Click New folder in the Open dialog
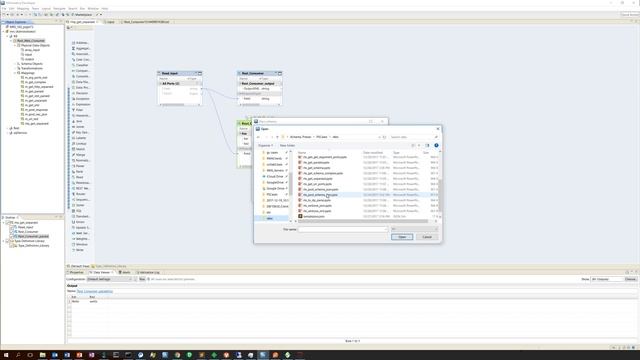 click(x=287, y=145)
